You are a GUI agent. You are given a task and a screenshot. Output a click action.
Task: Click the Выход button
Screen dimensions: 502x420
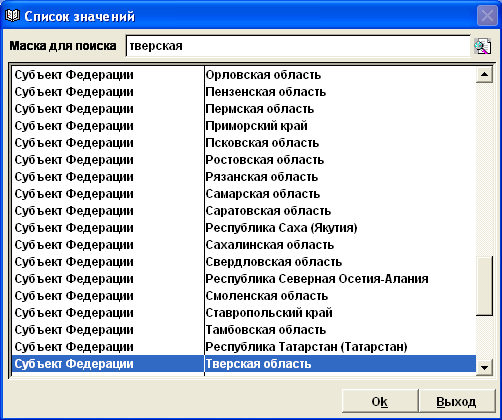pos(456,401)
